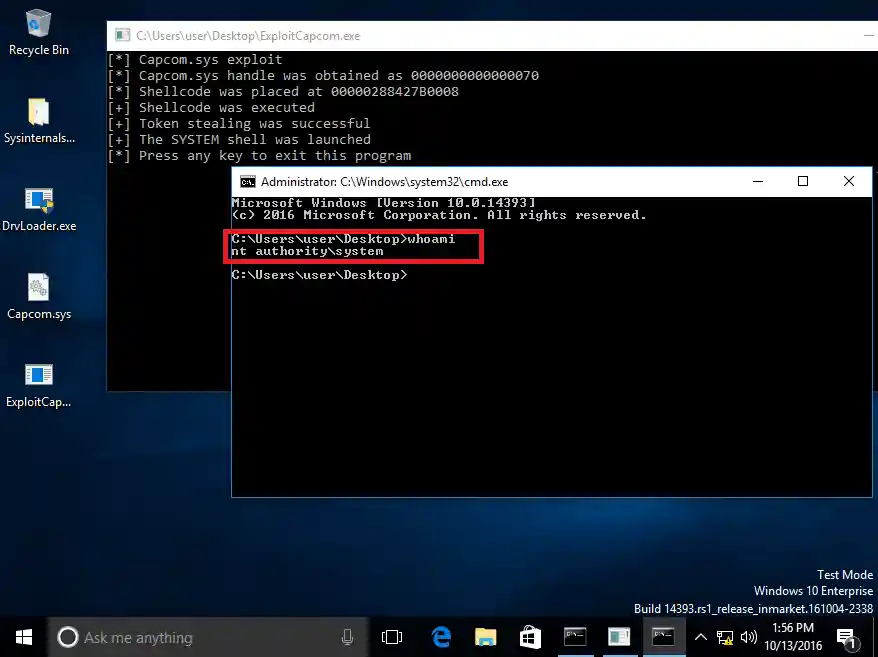Viewport: 878px width, 657px height.
Task: Open the volume control from the tray
Action: [x=748, y=636]
